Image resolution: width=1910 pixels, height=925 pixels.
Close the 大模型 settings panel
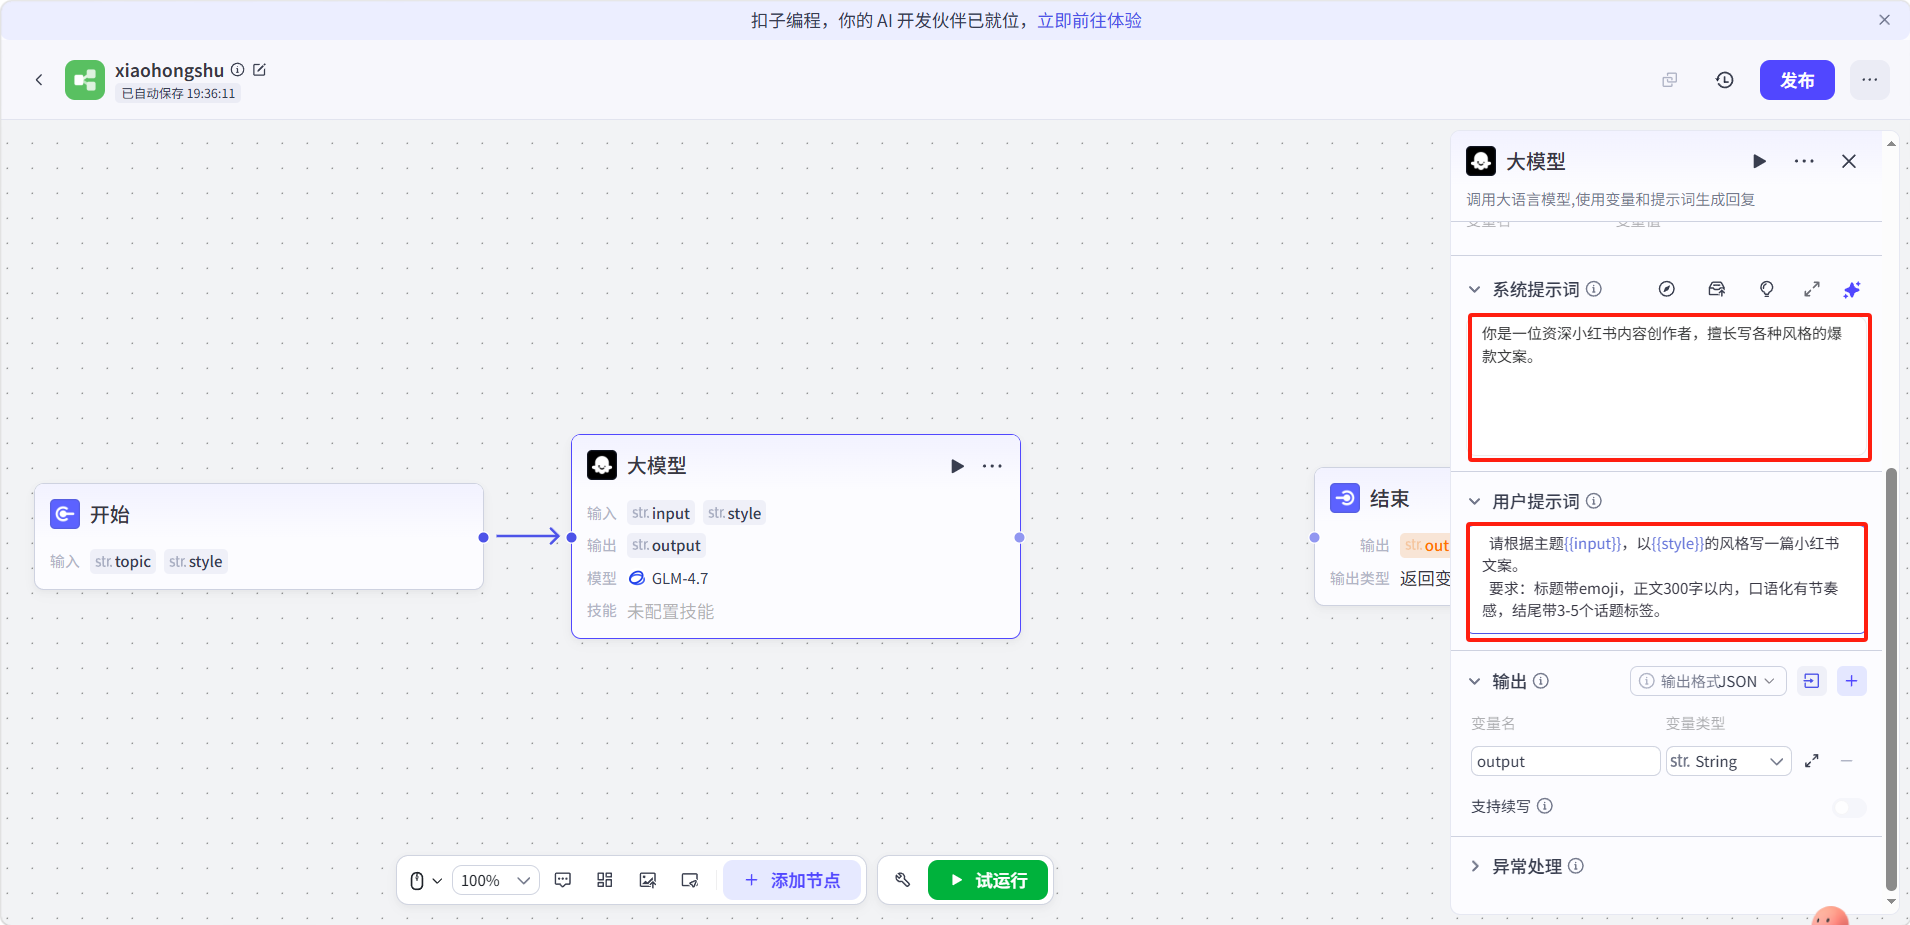point(1849,161)
